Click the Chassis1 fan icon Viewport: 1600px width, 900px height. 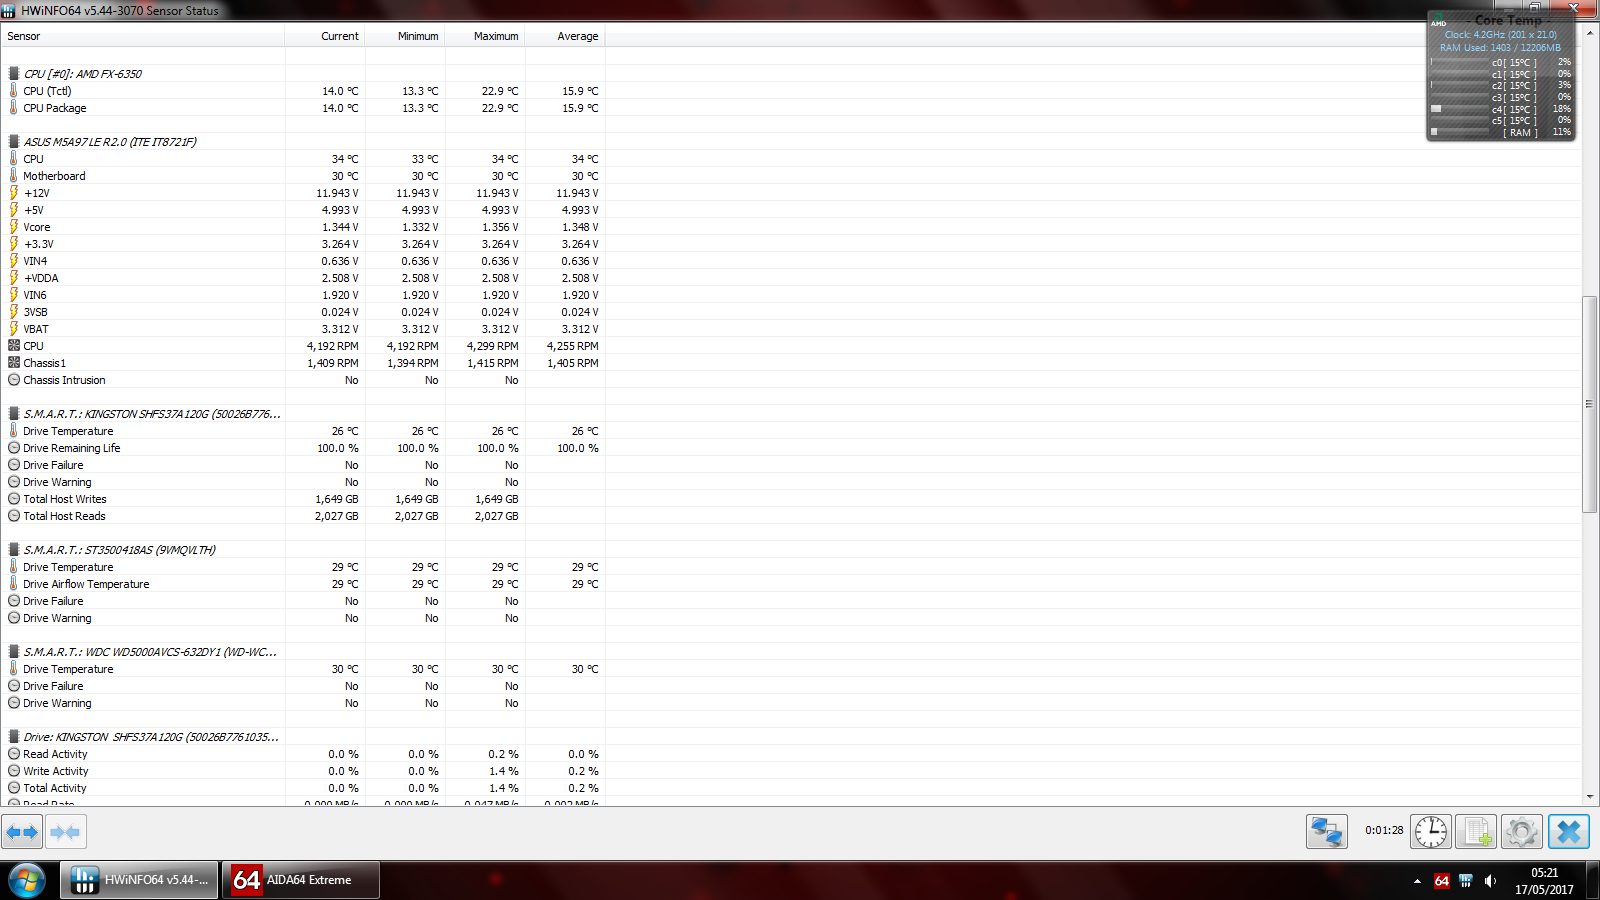click(x=14, y=363)
